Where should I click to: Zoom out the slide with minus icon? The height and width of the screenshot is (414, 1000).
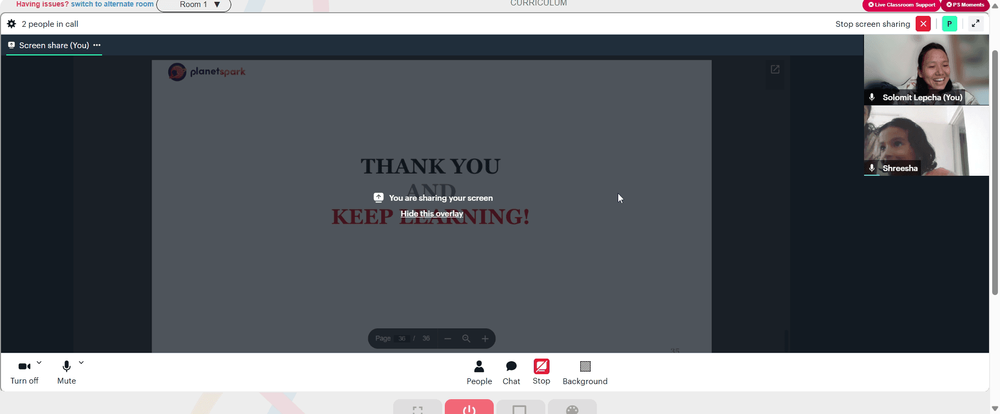448,339
